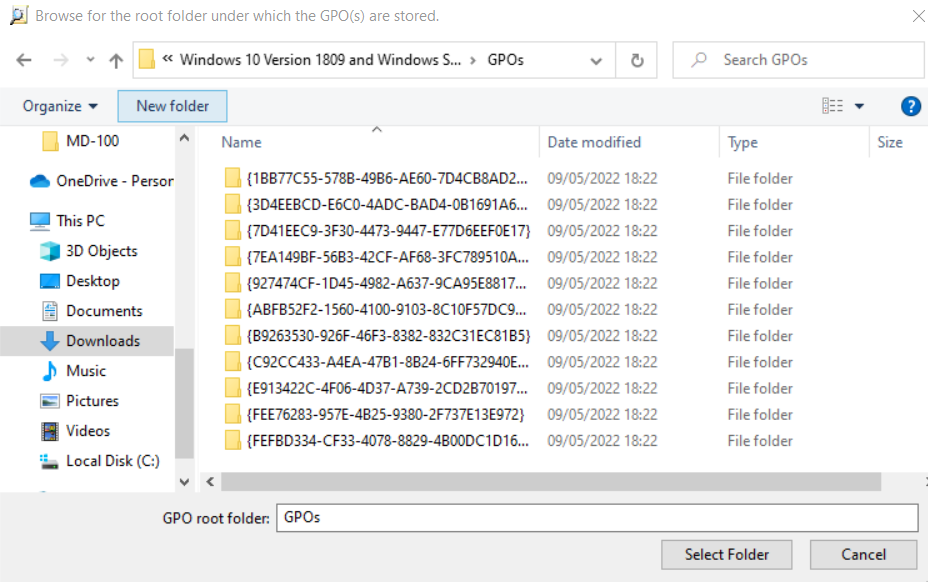Click the New folder button

[x=172, y=106]
